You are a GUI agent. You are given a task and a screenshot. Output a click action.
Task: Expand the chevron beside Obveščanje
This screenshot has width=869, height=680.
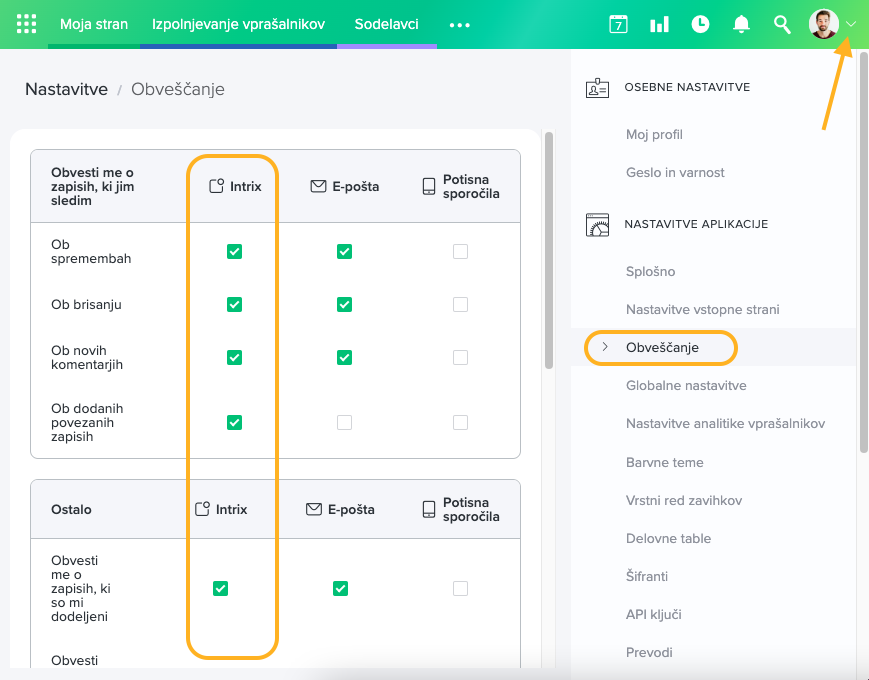point(605,347)
